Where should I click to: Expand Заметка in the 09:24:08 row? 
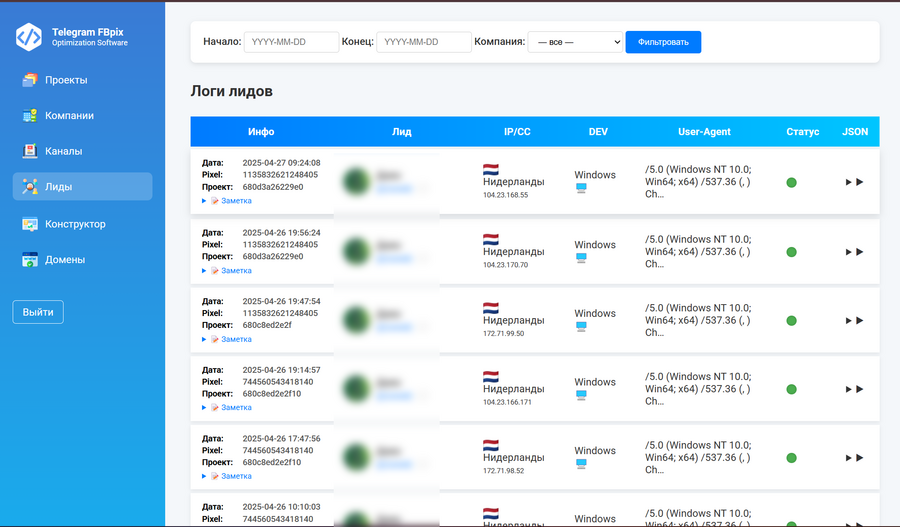pyautogui.click(x=227, y=201)
